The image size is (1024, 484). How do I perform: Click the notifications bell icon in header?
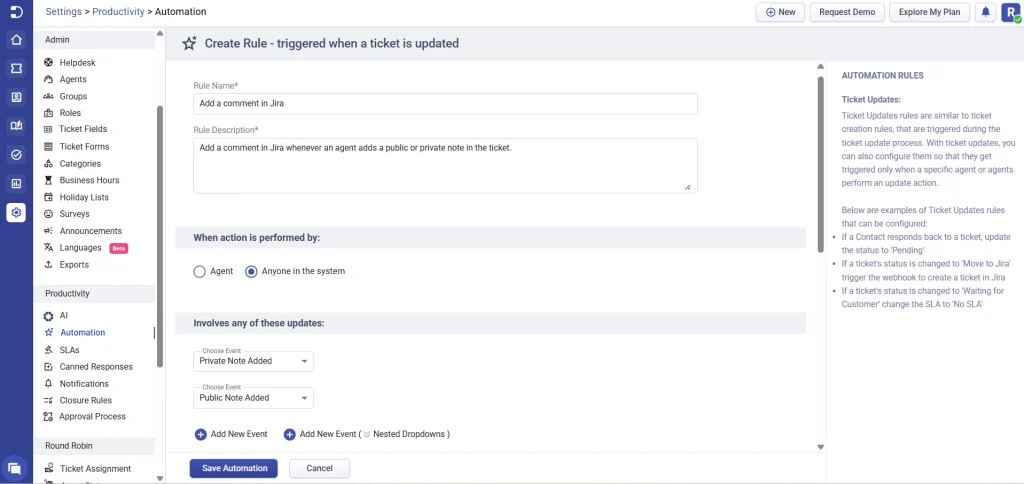(985, 12)
